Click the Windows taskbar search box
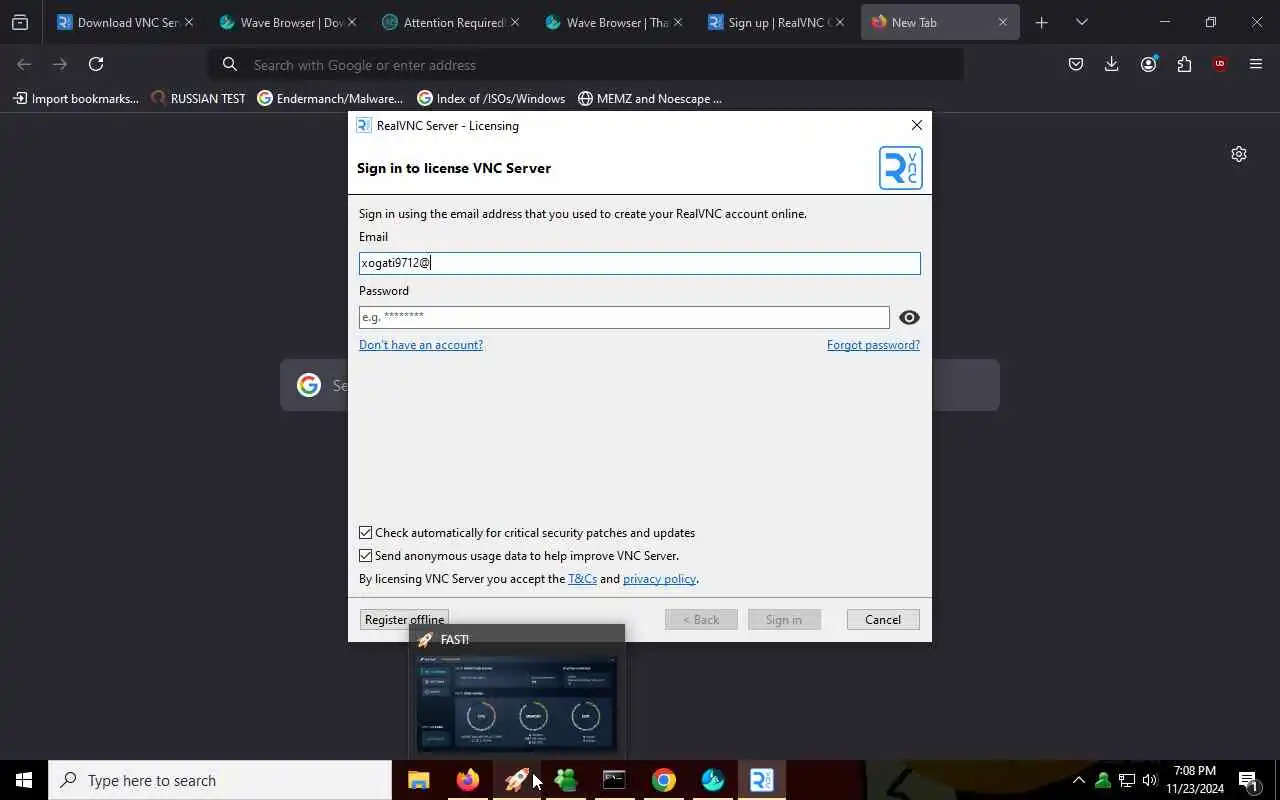Viewport: 1280px width, 800px height. click(x=220, y=780)
